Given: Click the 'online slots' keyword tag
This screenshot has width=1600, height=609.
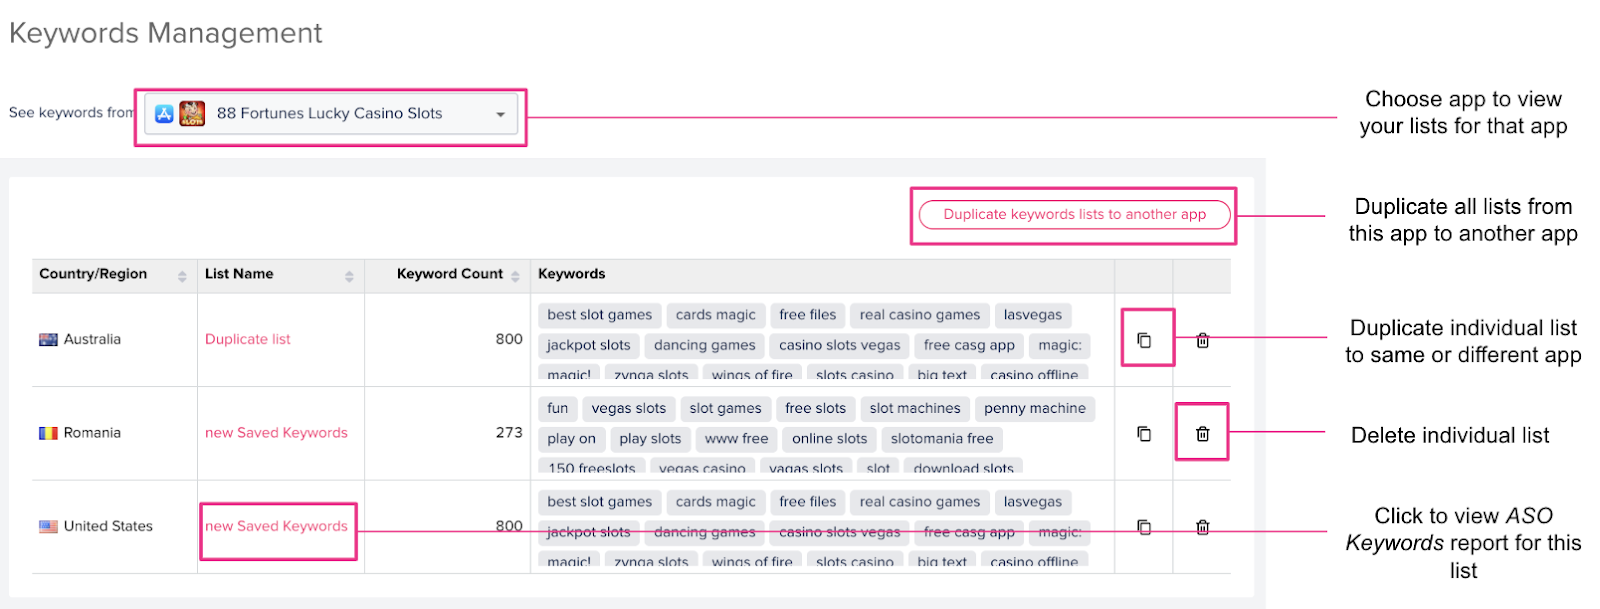Looking at the screenshot, I should pyautogui.click(x=829, y=439).
